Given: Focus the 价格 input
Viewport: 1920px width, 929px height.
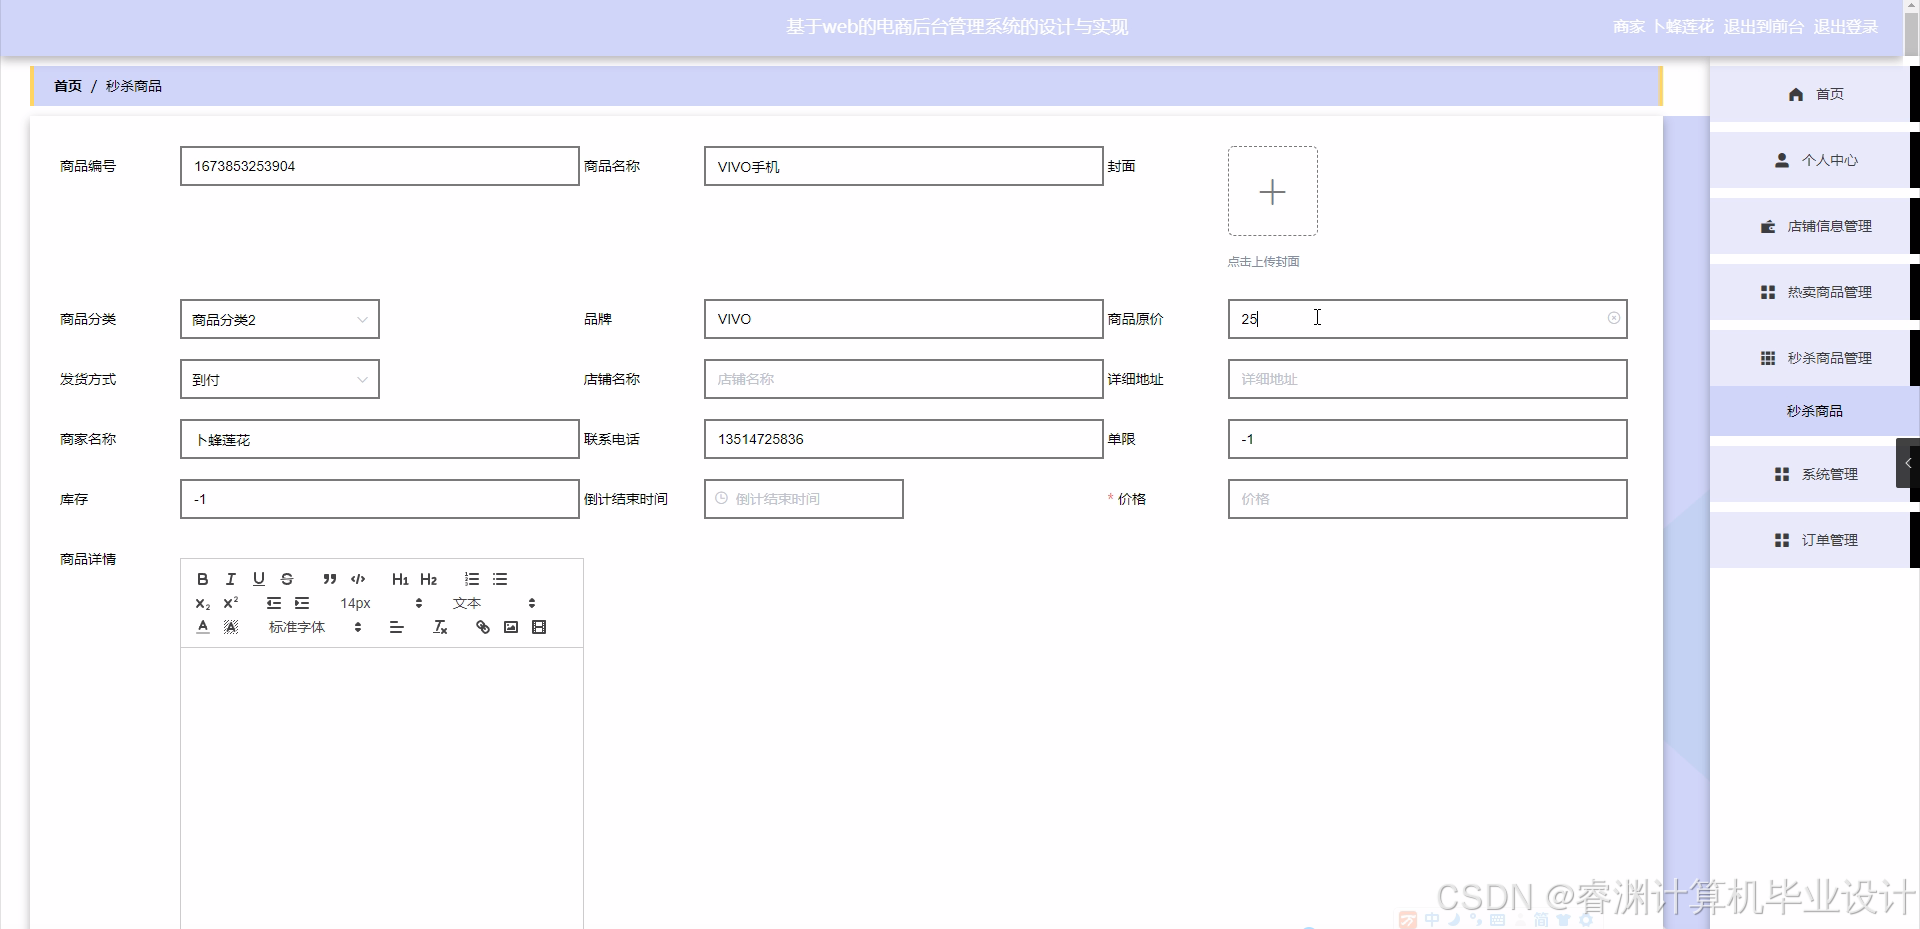Looking at the screenshot, I should (1428, 499).
